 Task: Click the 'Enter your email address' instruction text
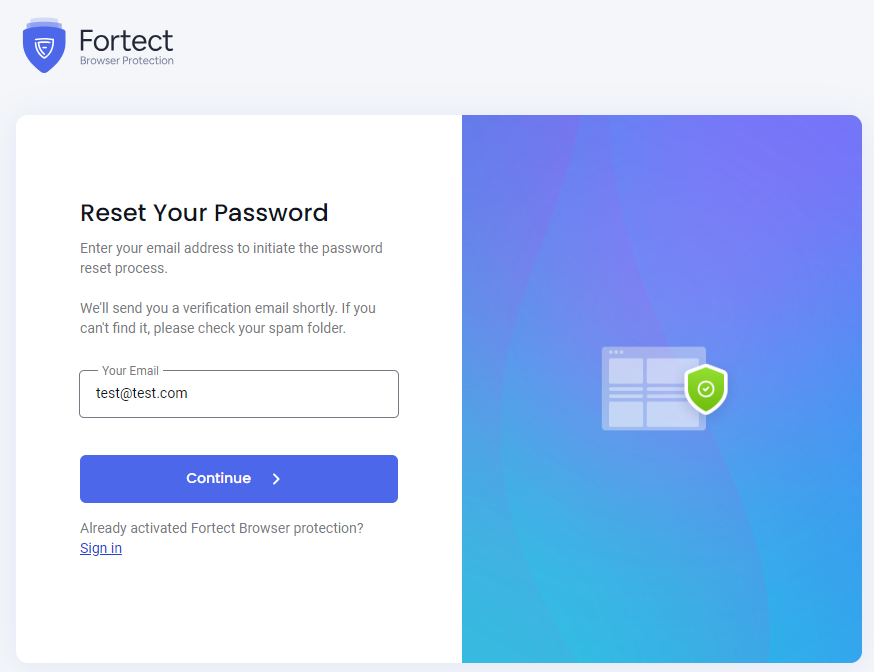(231, 258)
